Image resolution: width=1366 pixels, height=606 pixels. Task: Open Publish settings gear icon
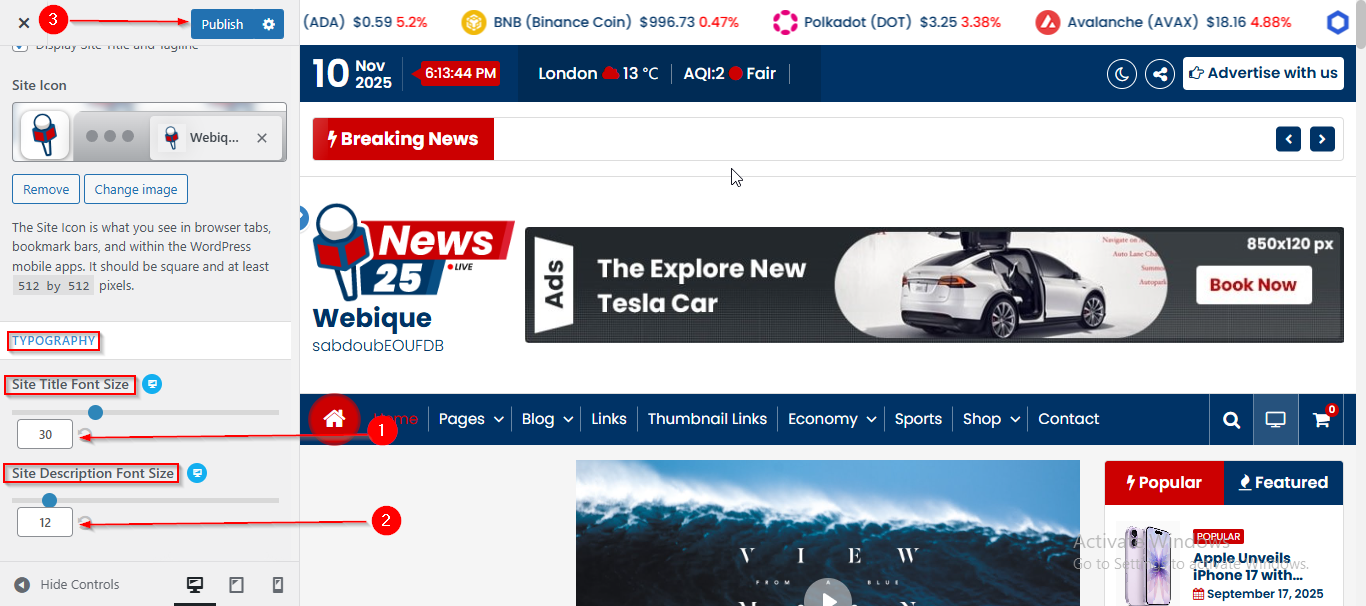click(268, 24)
